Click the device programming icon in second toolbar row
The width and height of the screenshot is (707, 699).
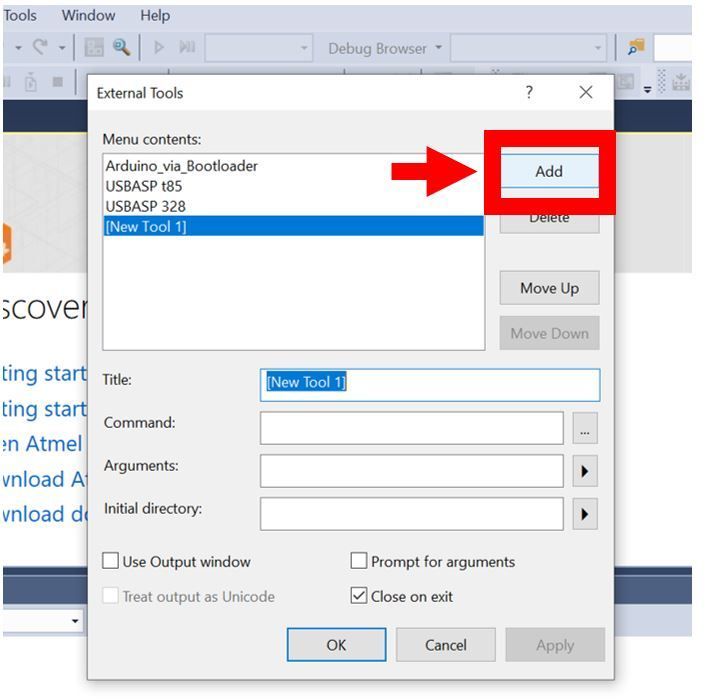pos(31,82)
